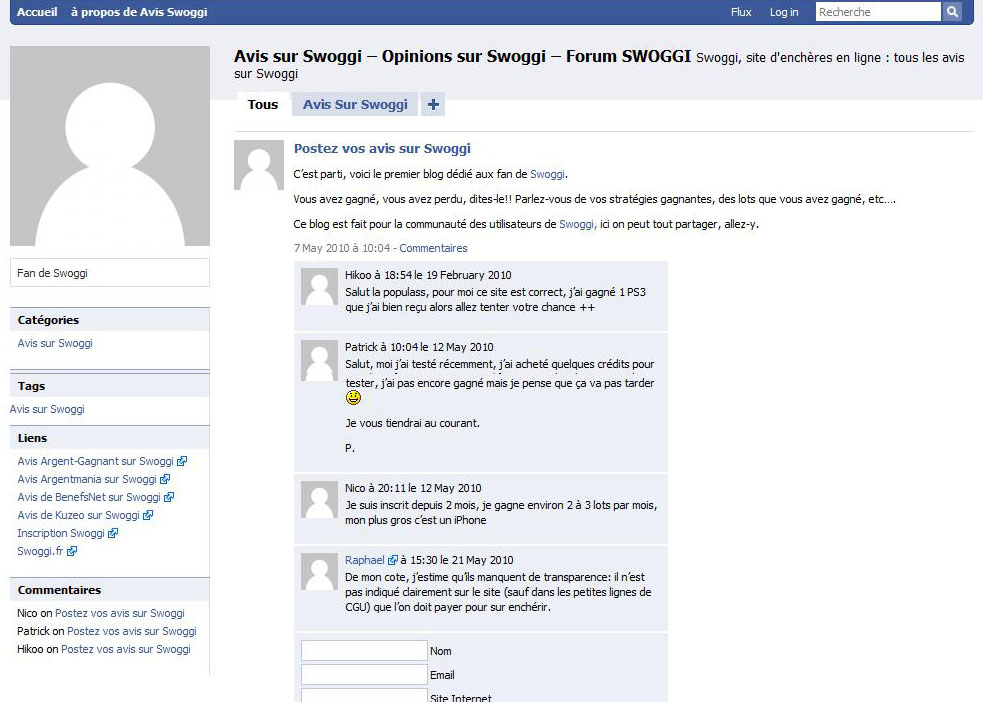Click Raphael's comment avatar

[320, 572]
